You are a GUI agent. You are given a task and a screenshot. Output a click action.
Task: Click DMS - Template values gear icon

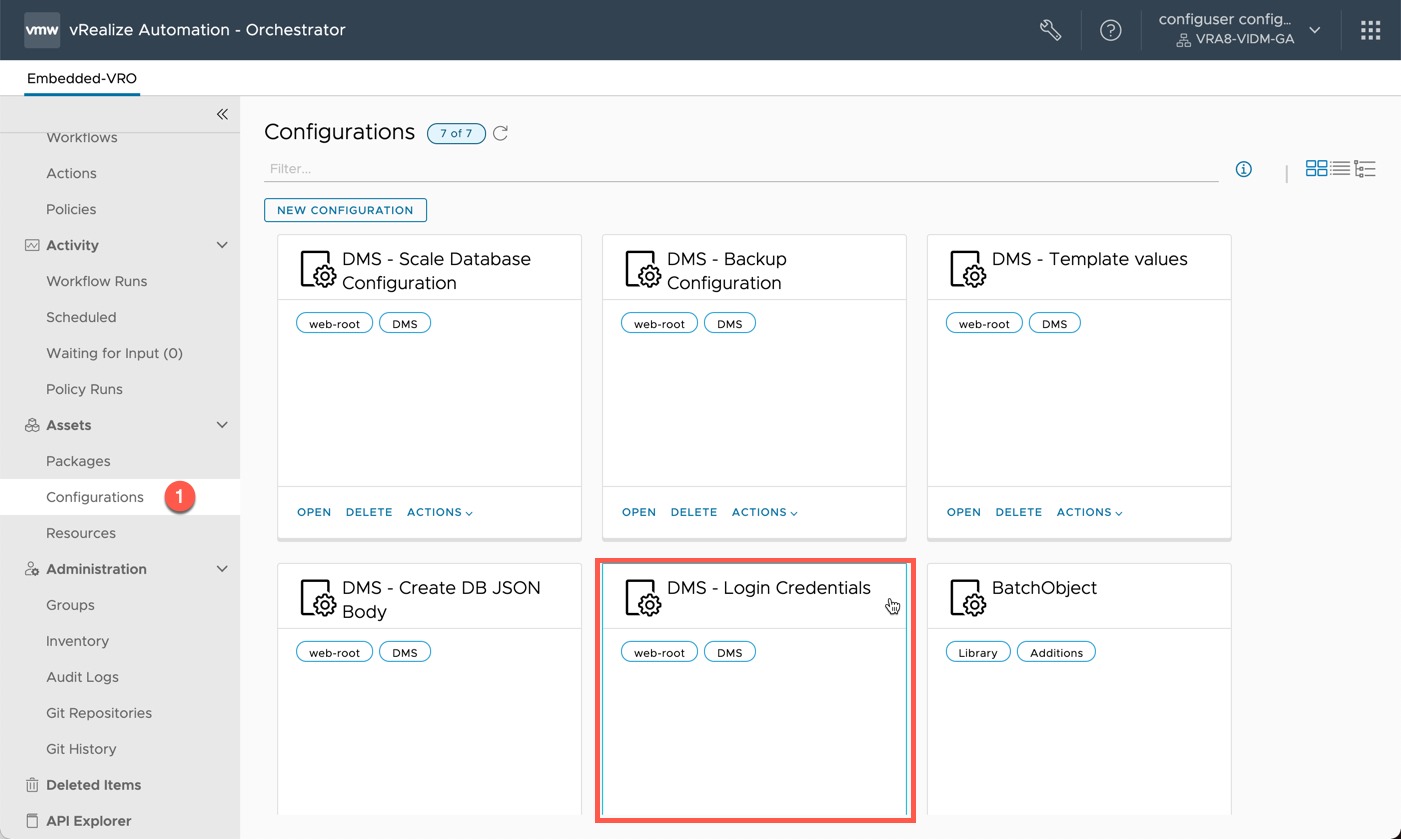[968, 269]
